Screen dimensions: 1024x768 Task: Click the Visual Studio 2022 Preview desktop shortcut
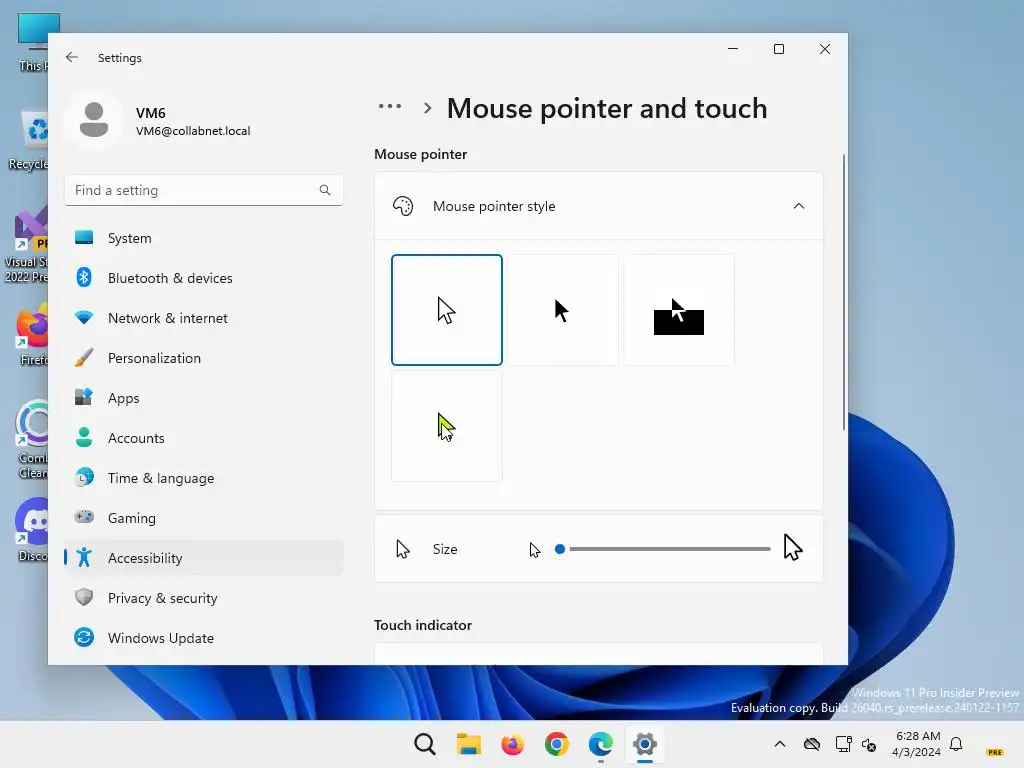[26, 245]
